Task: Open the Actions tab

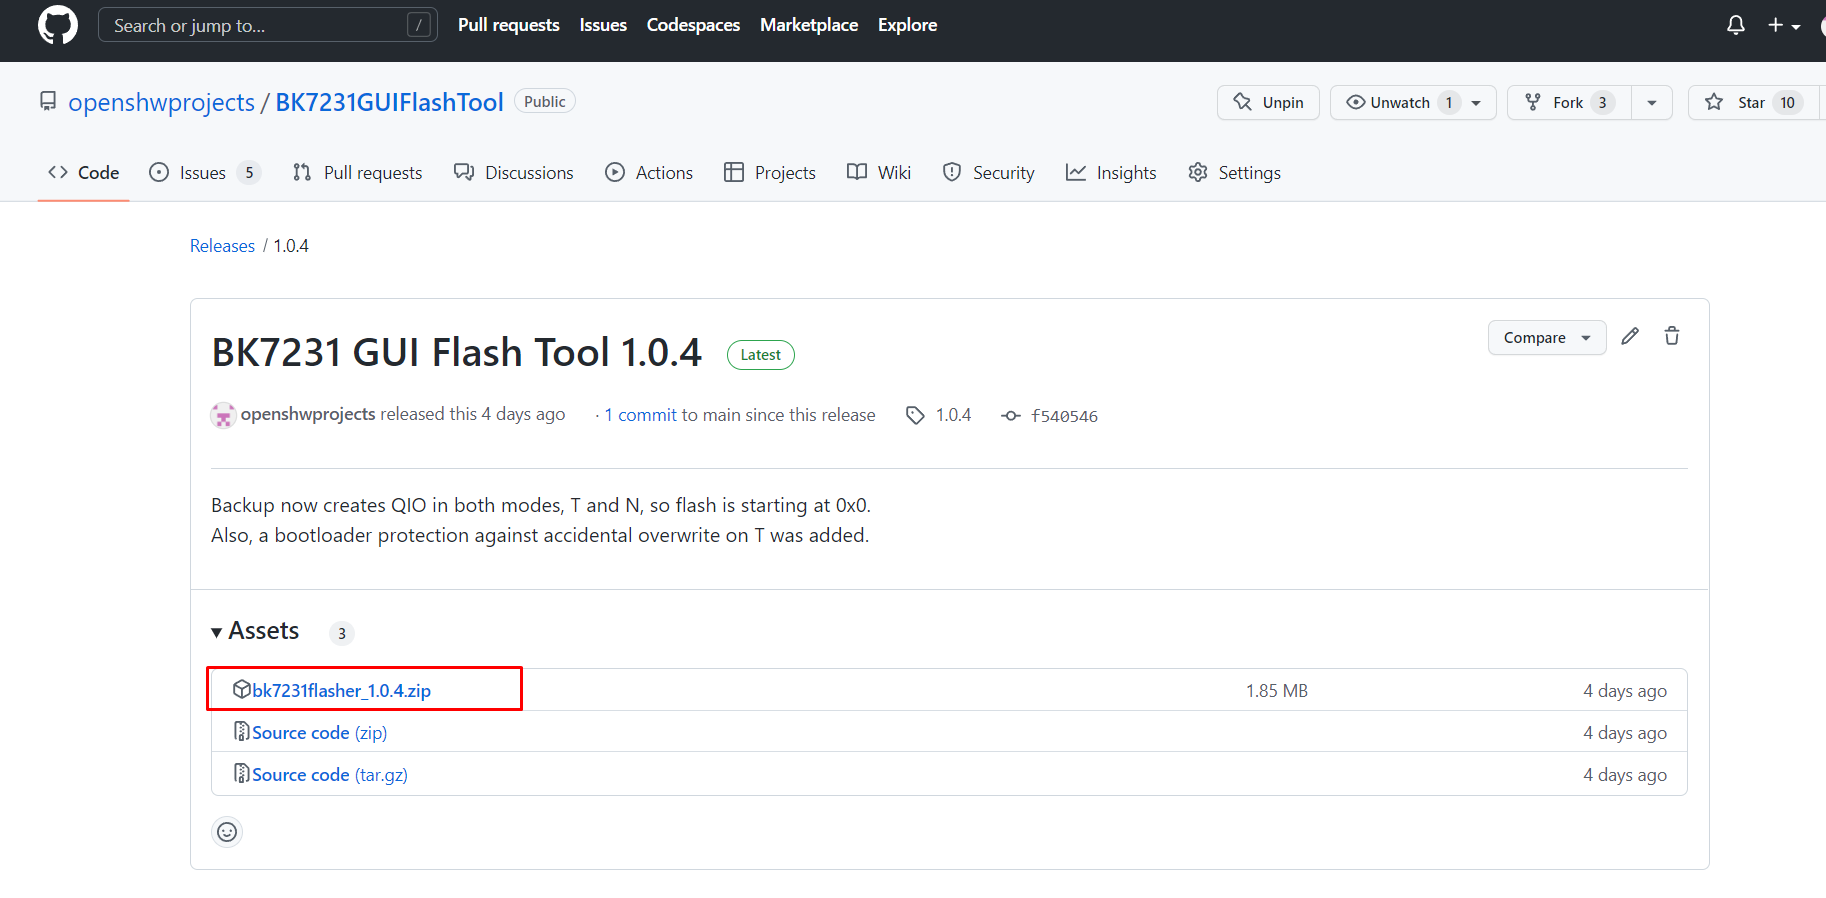Action: point(649,173)
